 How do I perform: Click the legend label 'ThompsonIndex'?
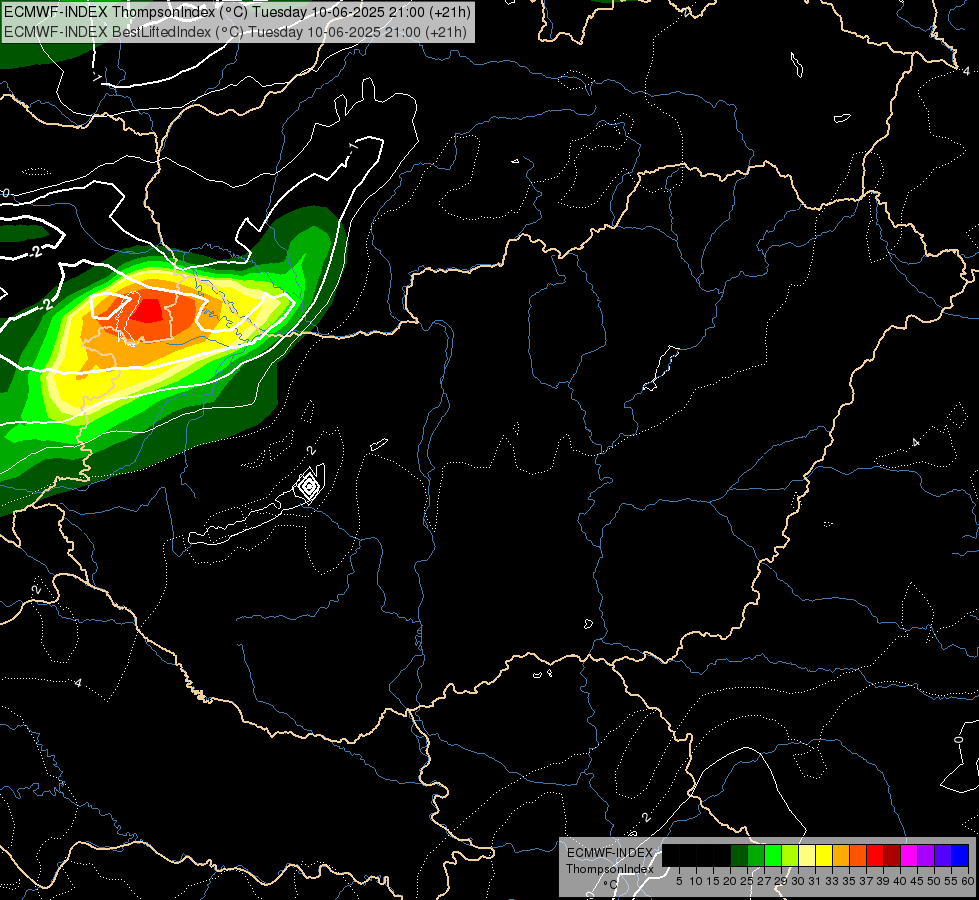pos(610,869)
